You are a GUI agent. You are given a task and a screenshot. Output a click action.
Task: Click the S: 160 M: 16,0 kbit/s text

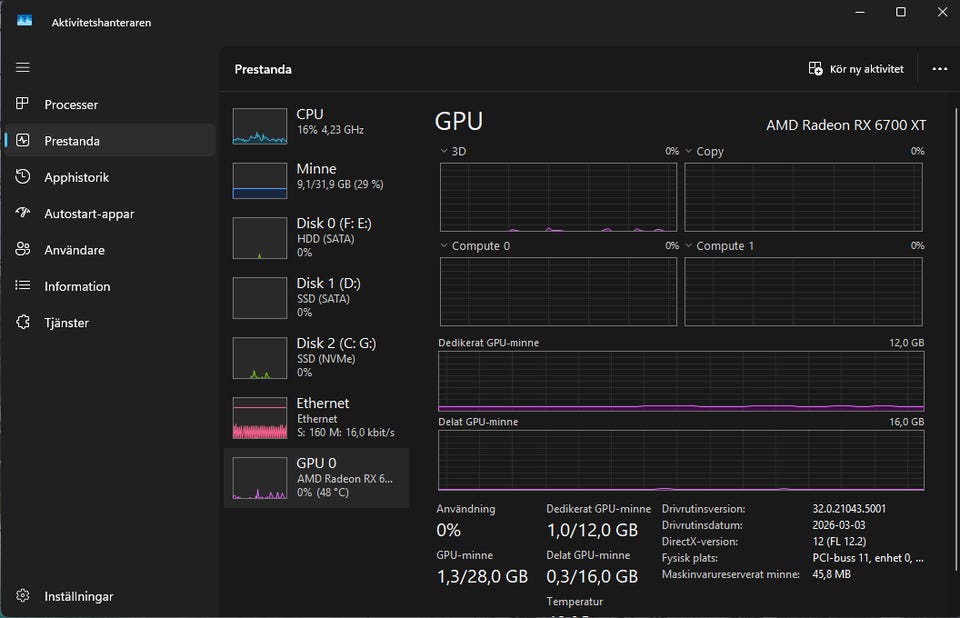coord(345,432)
